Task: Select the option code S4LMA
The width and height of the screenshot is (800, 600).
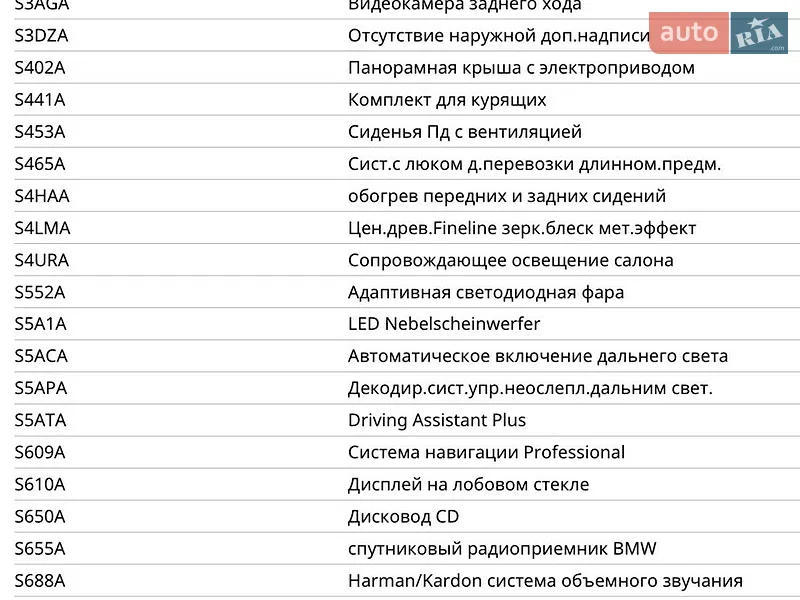Action: tap(42, 229)
